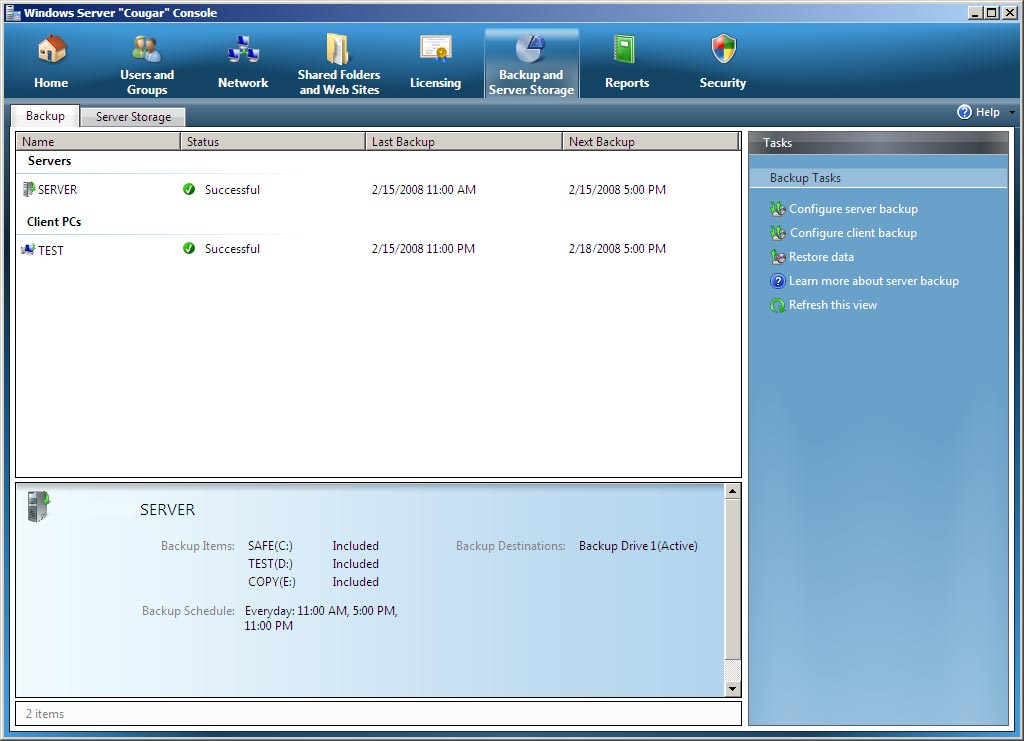Image resolution: width=1024 pixels, height=741 pixels.
Task: Select the SERVER row name
Action: coord(57,189)
